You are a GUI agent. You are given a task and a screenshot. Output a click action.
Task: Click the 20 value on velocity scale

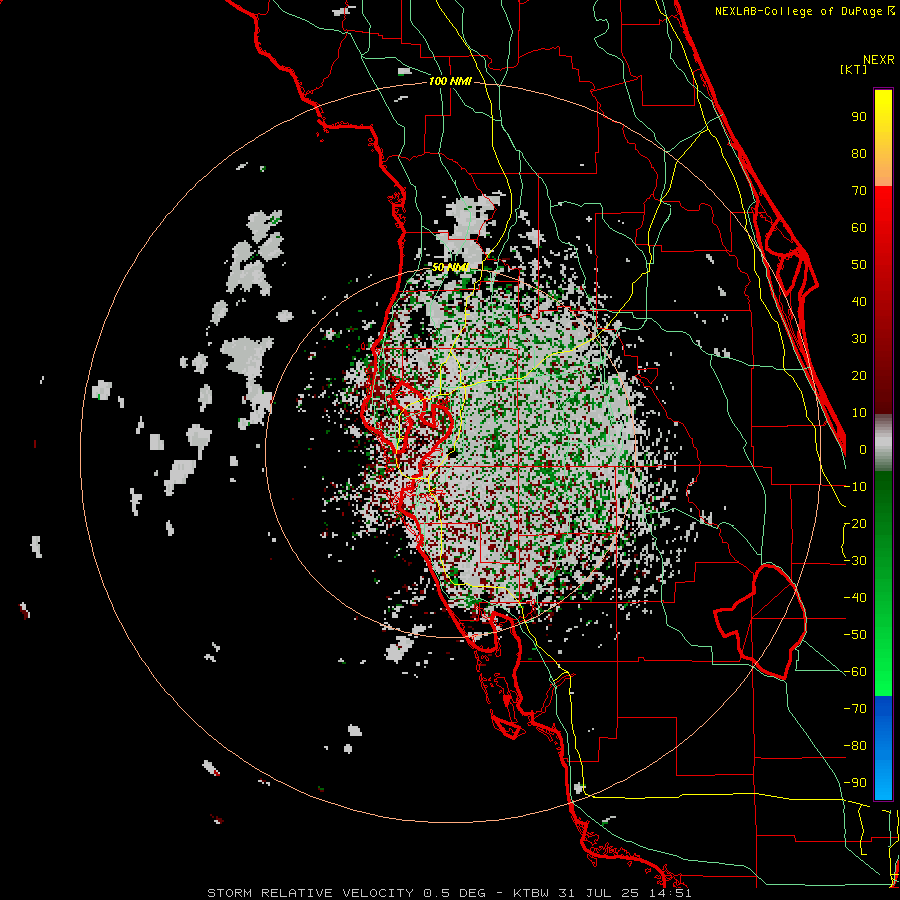click(859, 375)
